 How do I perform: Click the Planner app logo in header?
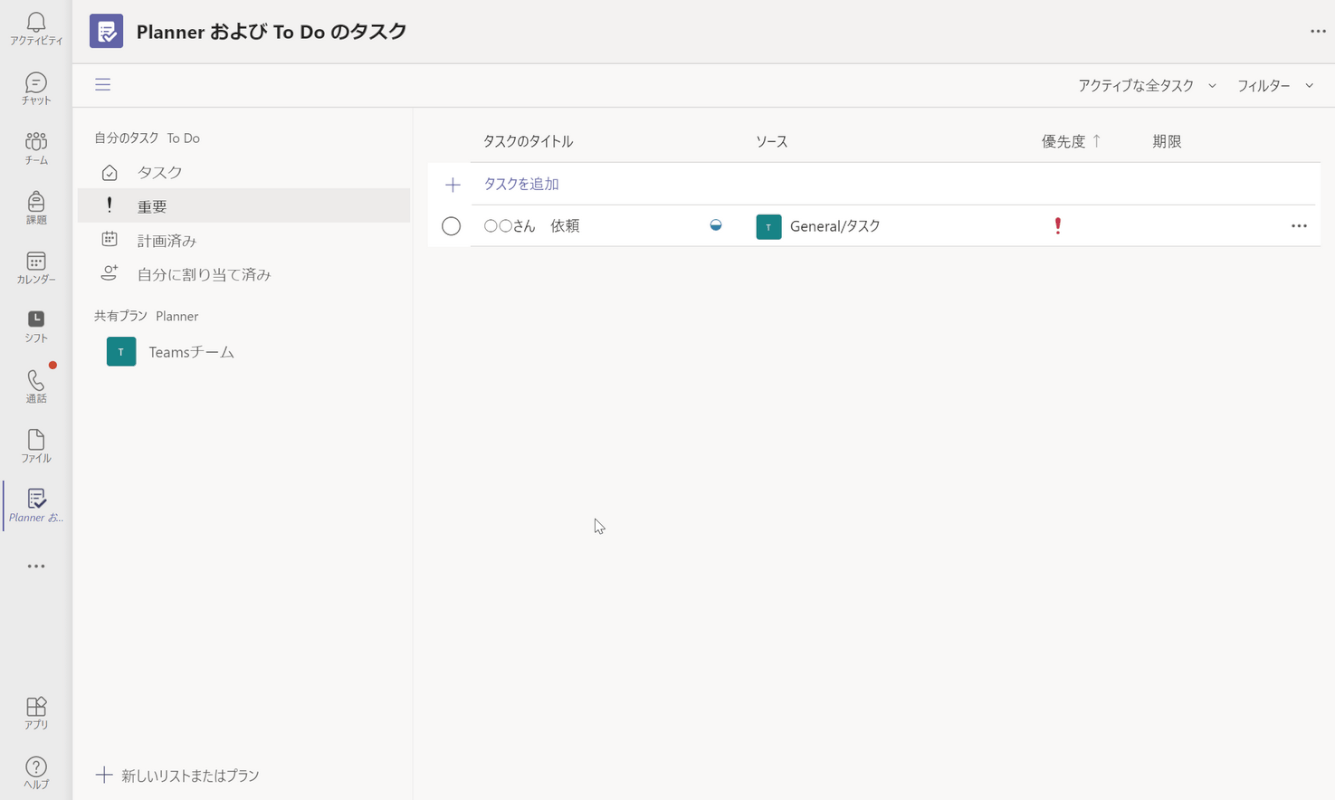106,31
